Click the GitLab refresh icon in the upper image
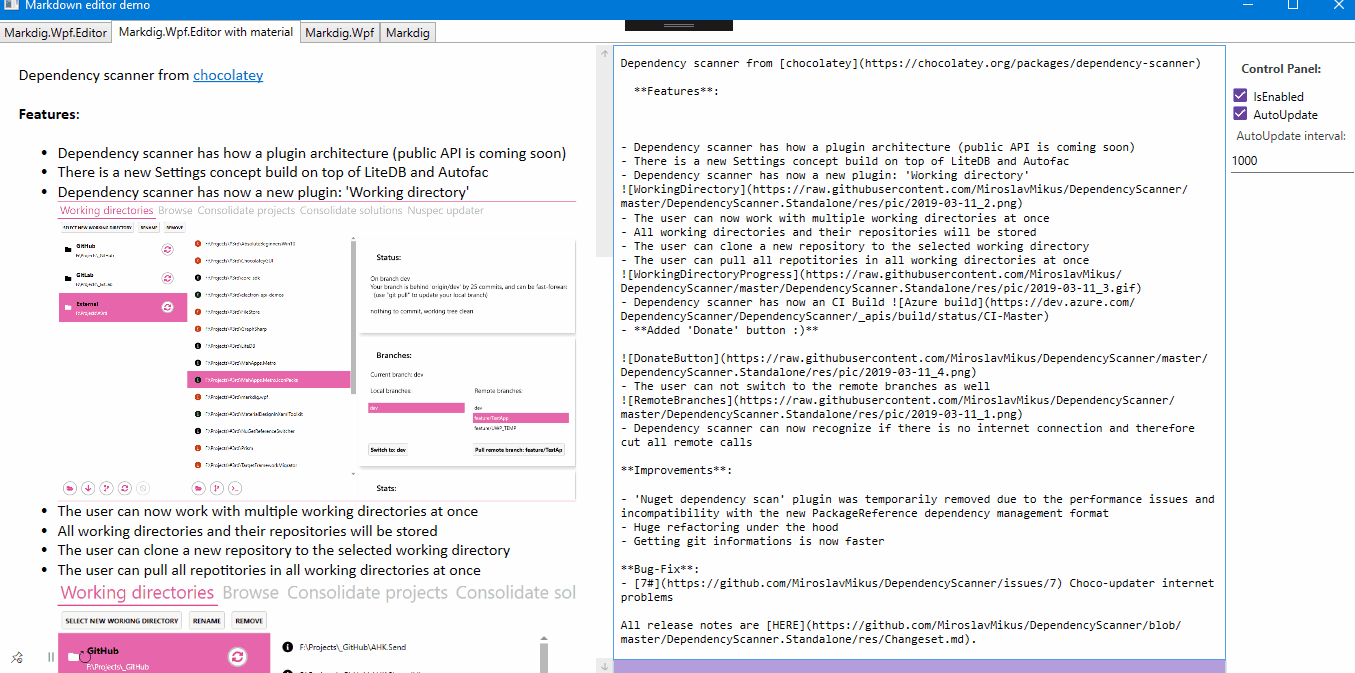 [168, 278]
